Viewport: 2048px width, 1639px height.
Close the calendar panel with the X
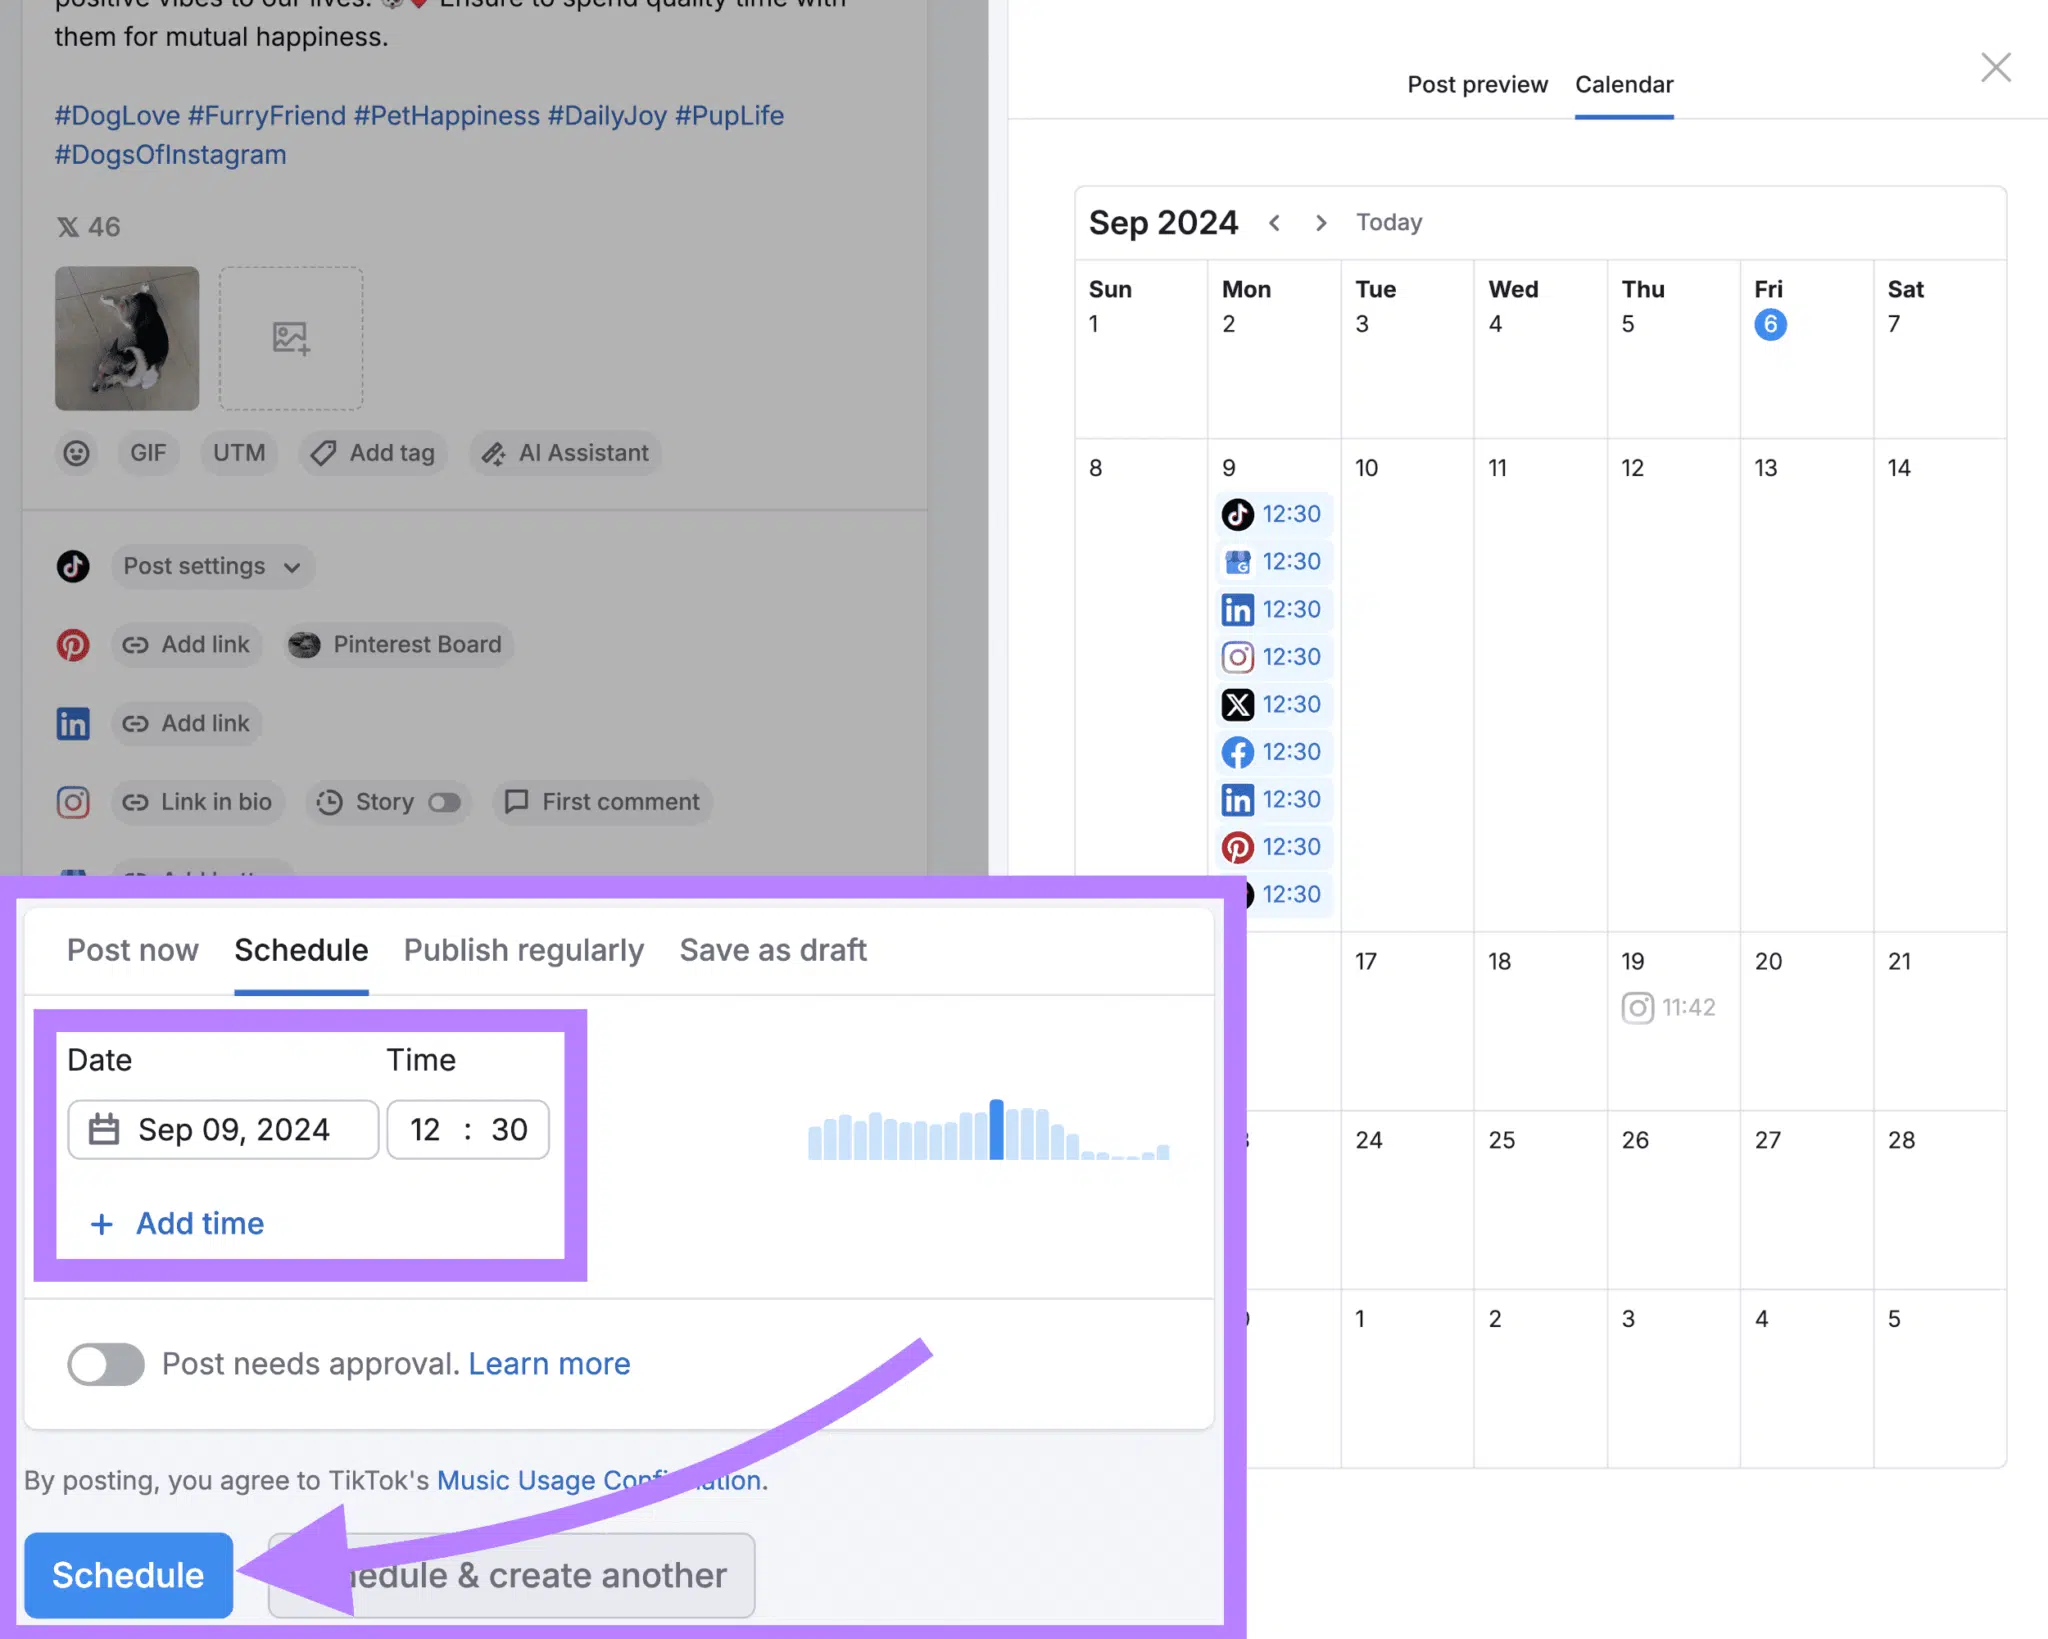click(1995, 68)
